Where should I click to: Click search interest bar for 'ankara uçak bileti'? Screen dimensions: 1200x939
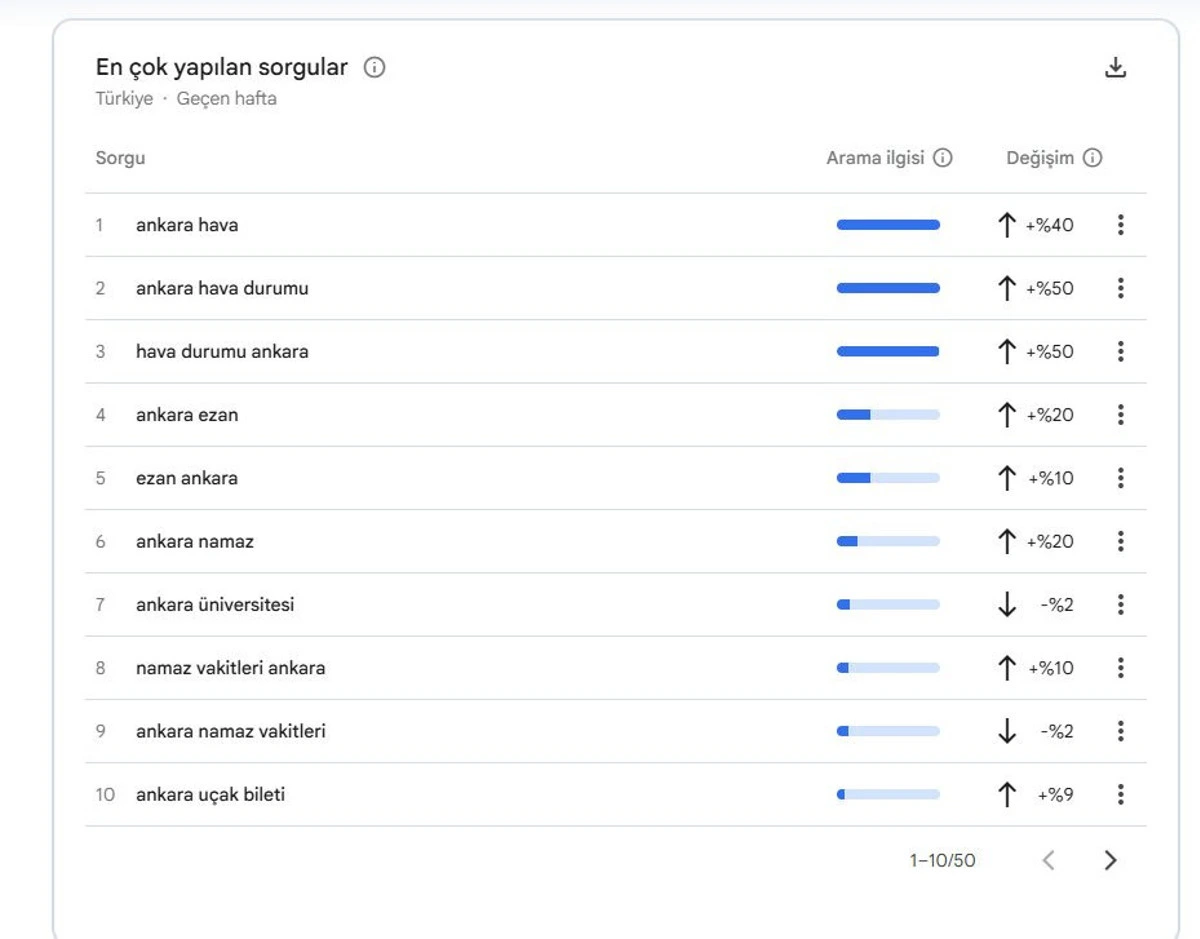888,794
